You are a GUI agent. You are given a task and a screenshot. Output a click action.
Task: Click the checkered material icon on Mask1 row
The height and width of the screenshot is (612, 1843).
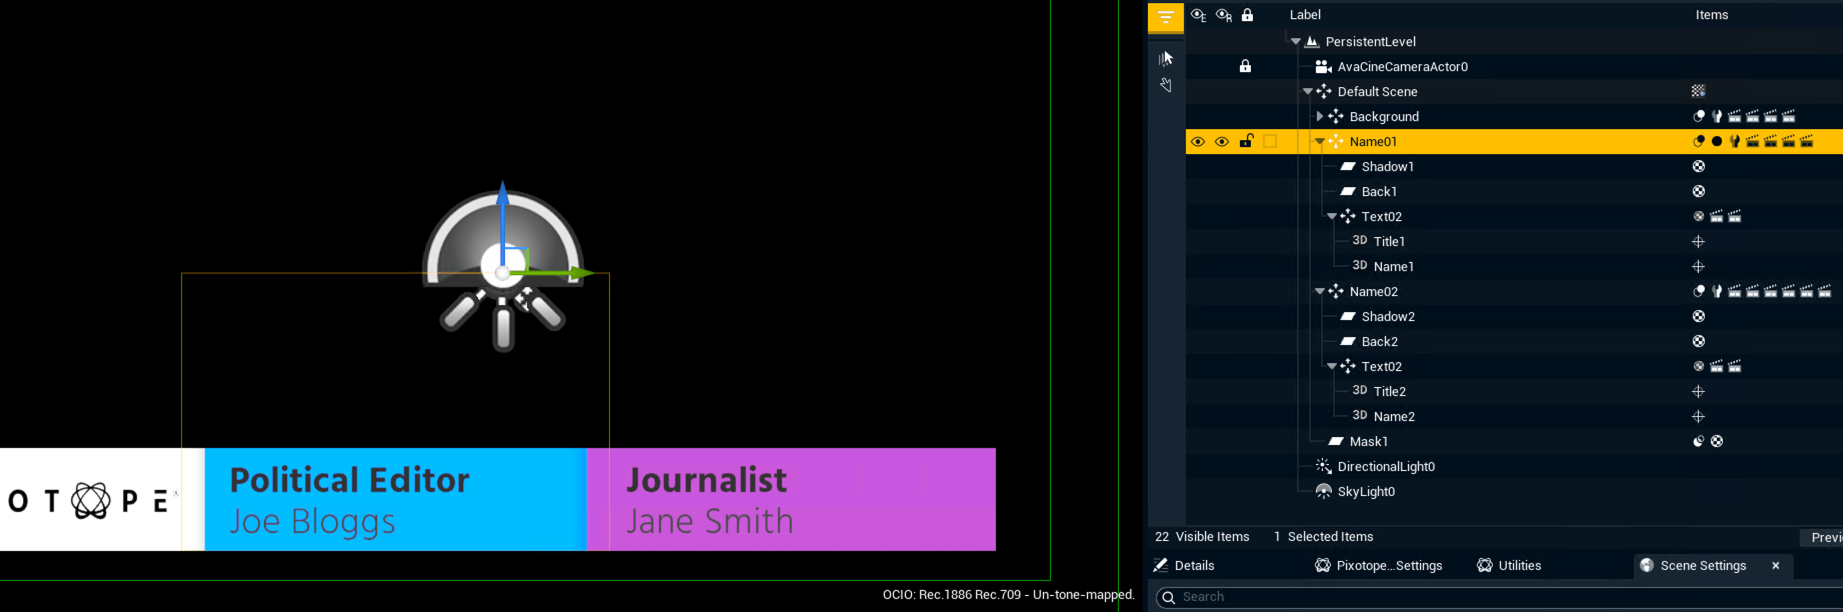pyautogui.click(x=1717, y=441)
